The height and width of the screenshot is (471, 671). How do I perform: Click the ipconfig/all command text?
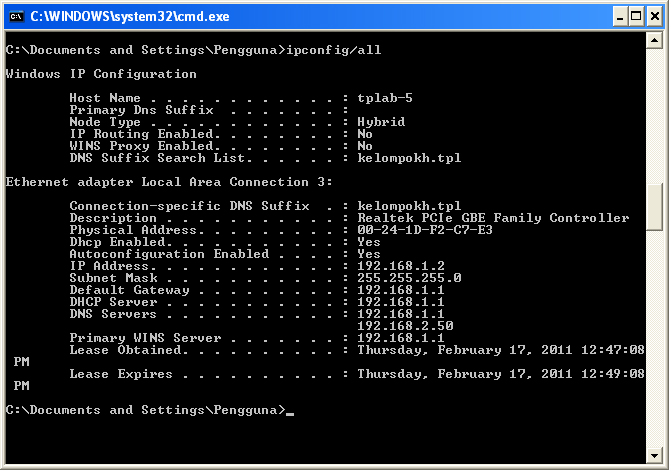[x=334, y=50]
